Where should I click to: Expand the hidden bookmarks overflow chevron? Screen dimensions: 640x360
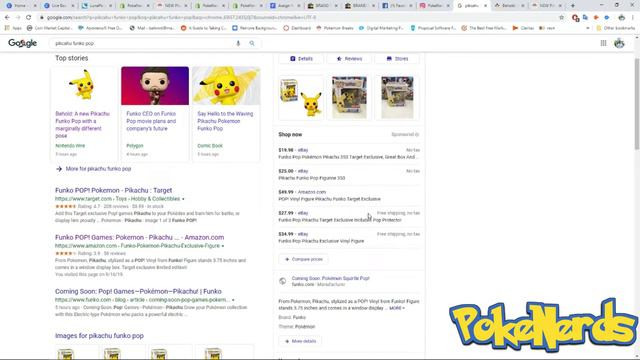[588, 28]
